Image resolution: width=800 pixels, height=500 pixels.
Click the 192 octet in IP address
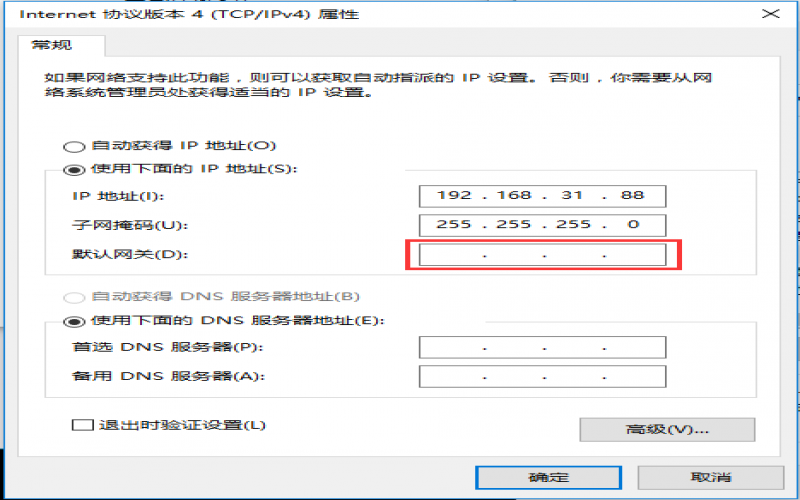tap(454, 195)
